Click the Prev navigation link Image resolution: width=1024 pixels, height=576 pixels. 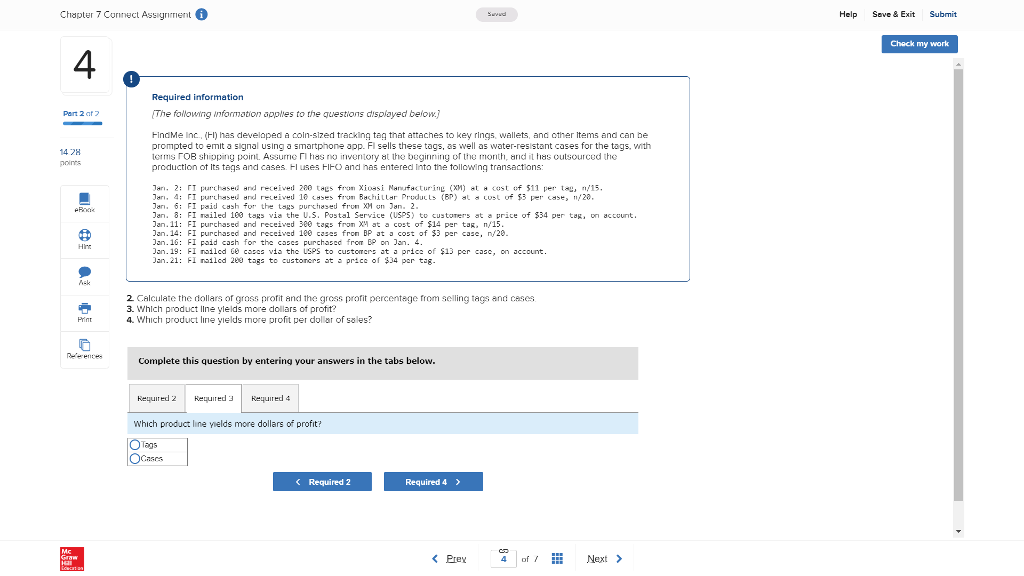455,558
